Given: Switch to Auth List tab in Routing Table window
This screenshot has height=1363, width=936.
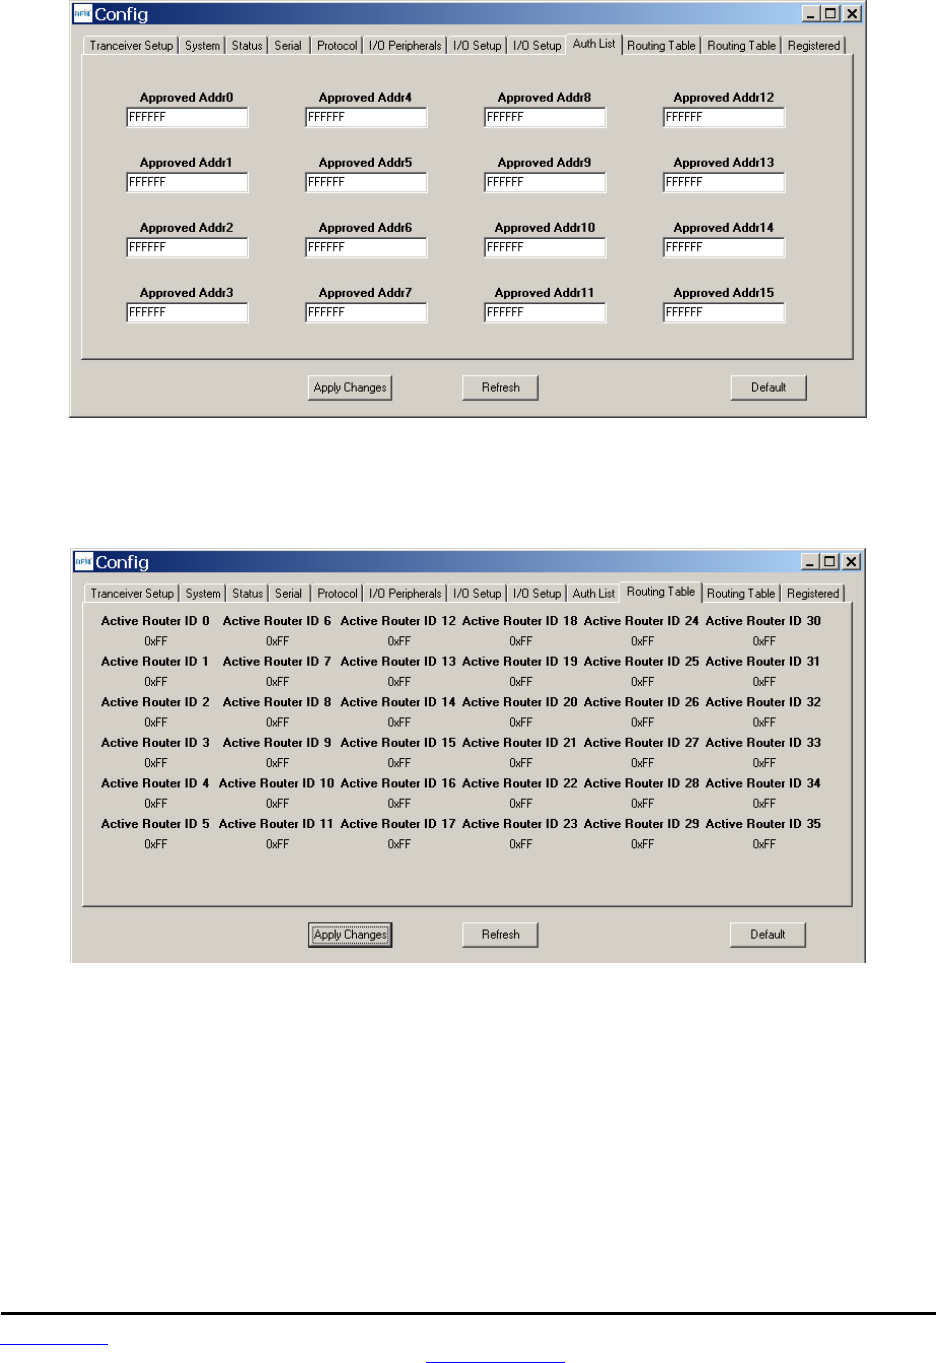Looking at the screenshot, I should click(x=594, y=594).
